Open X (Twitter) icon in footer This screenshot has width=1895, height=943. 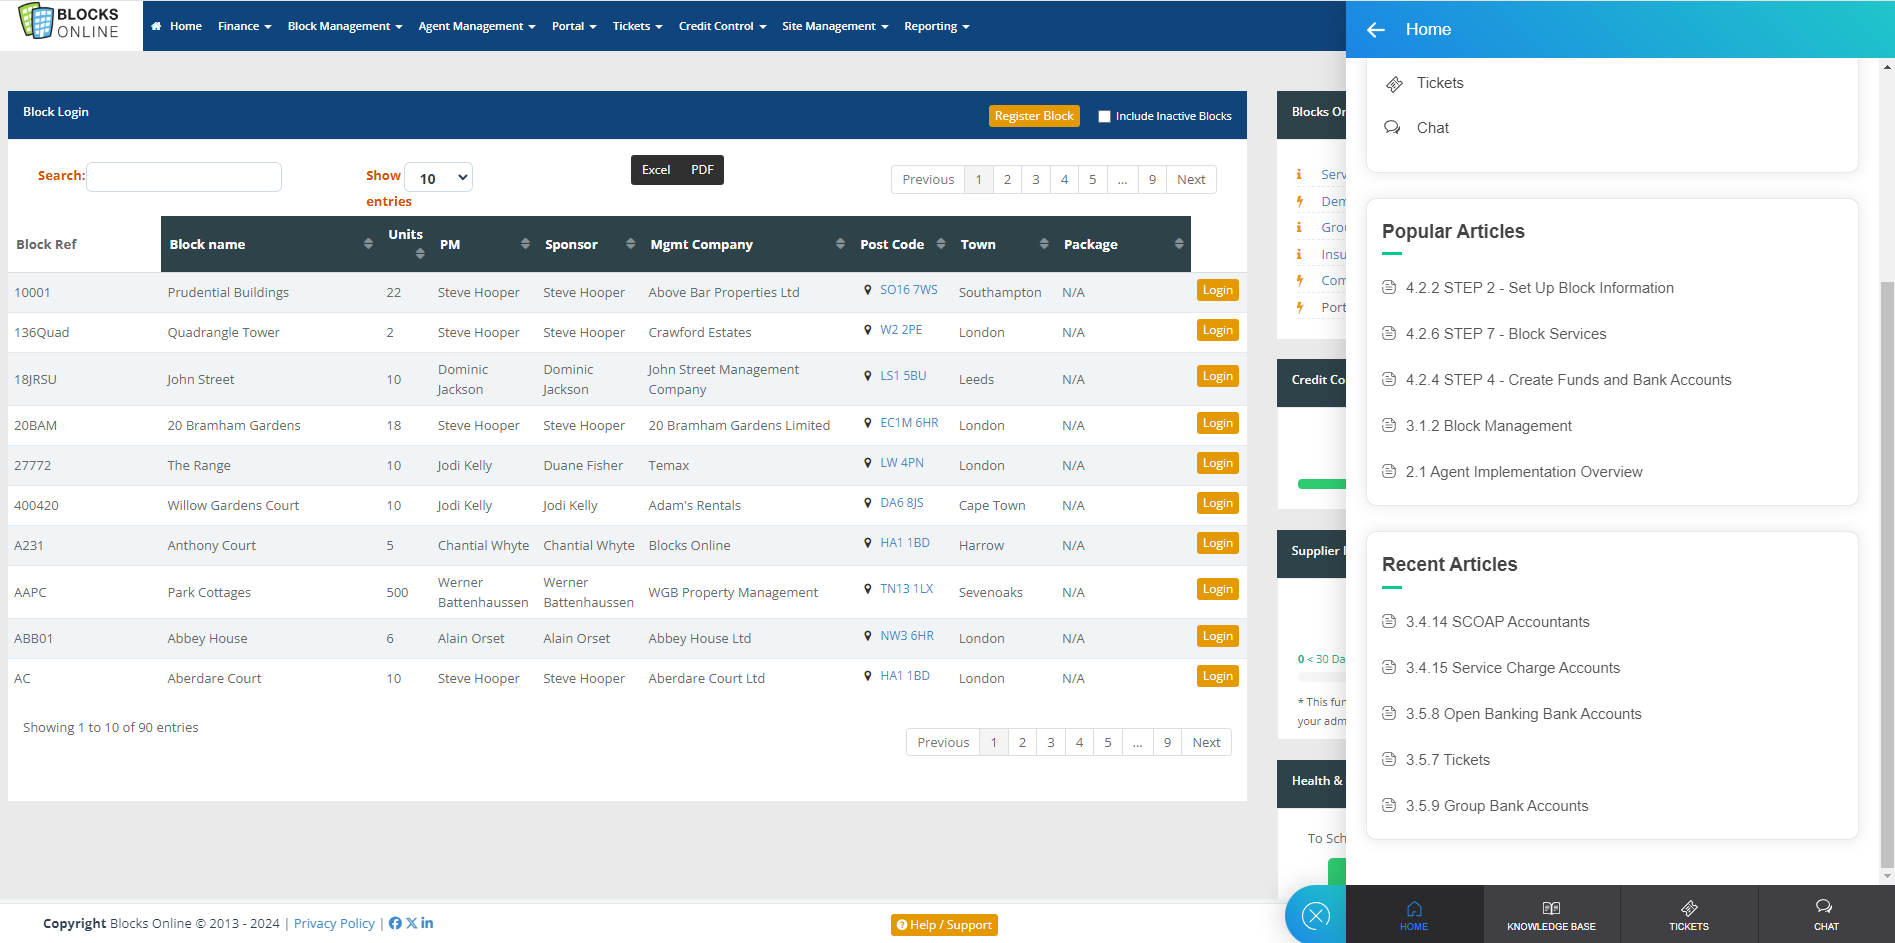411,923
